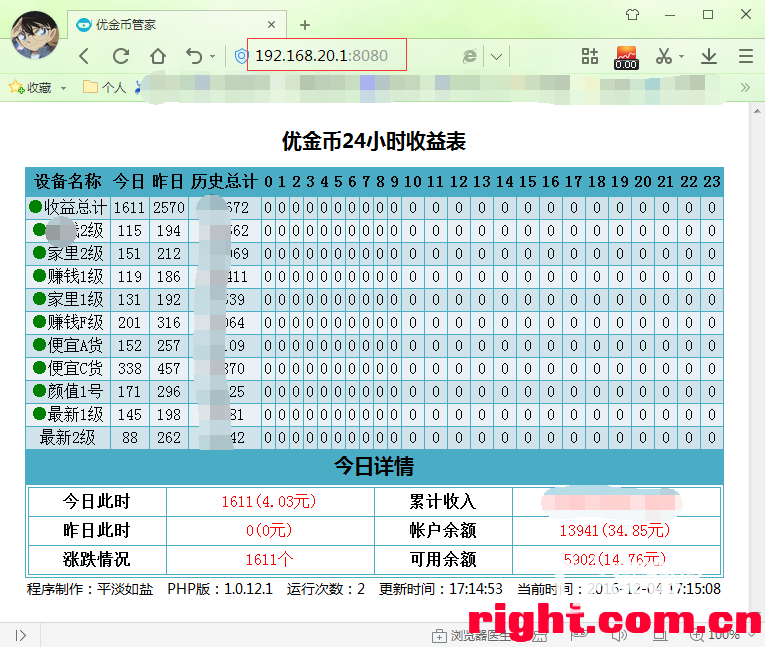Click the 昨日此时 value 0(0元)
The height and width of the screenshot is (647, 765).
269,530
